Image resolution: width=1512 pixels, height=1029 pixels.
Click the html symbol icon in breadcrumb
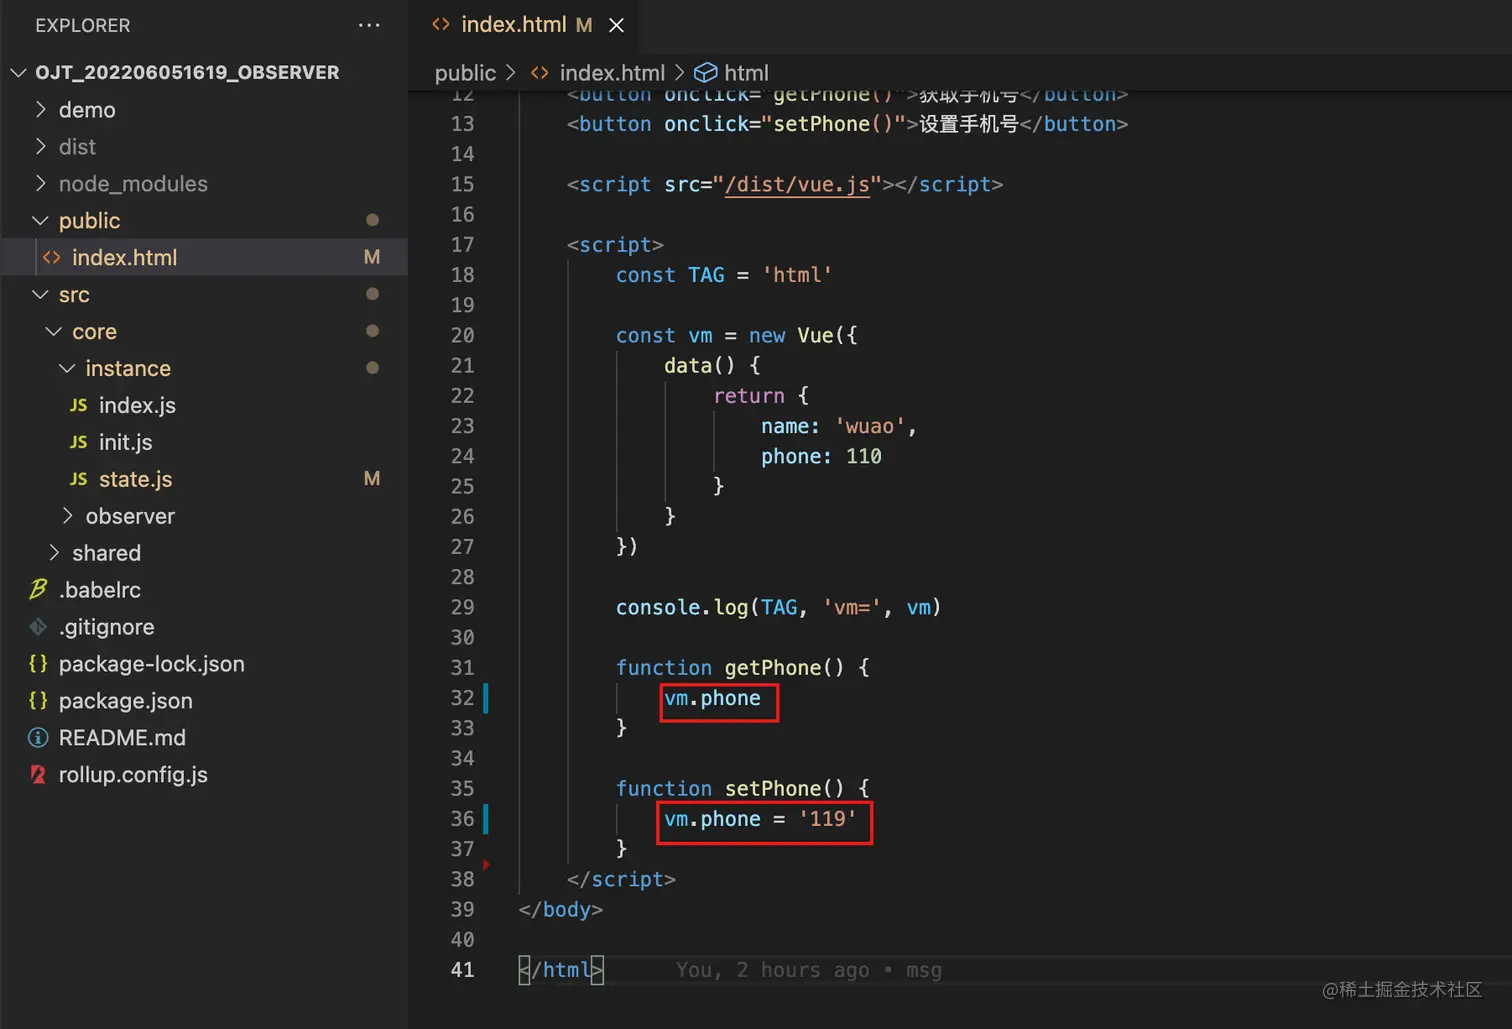coord(705,73)
